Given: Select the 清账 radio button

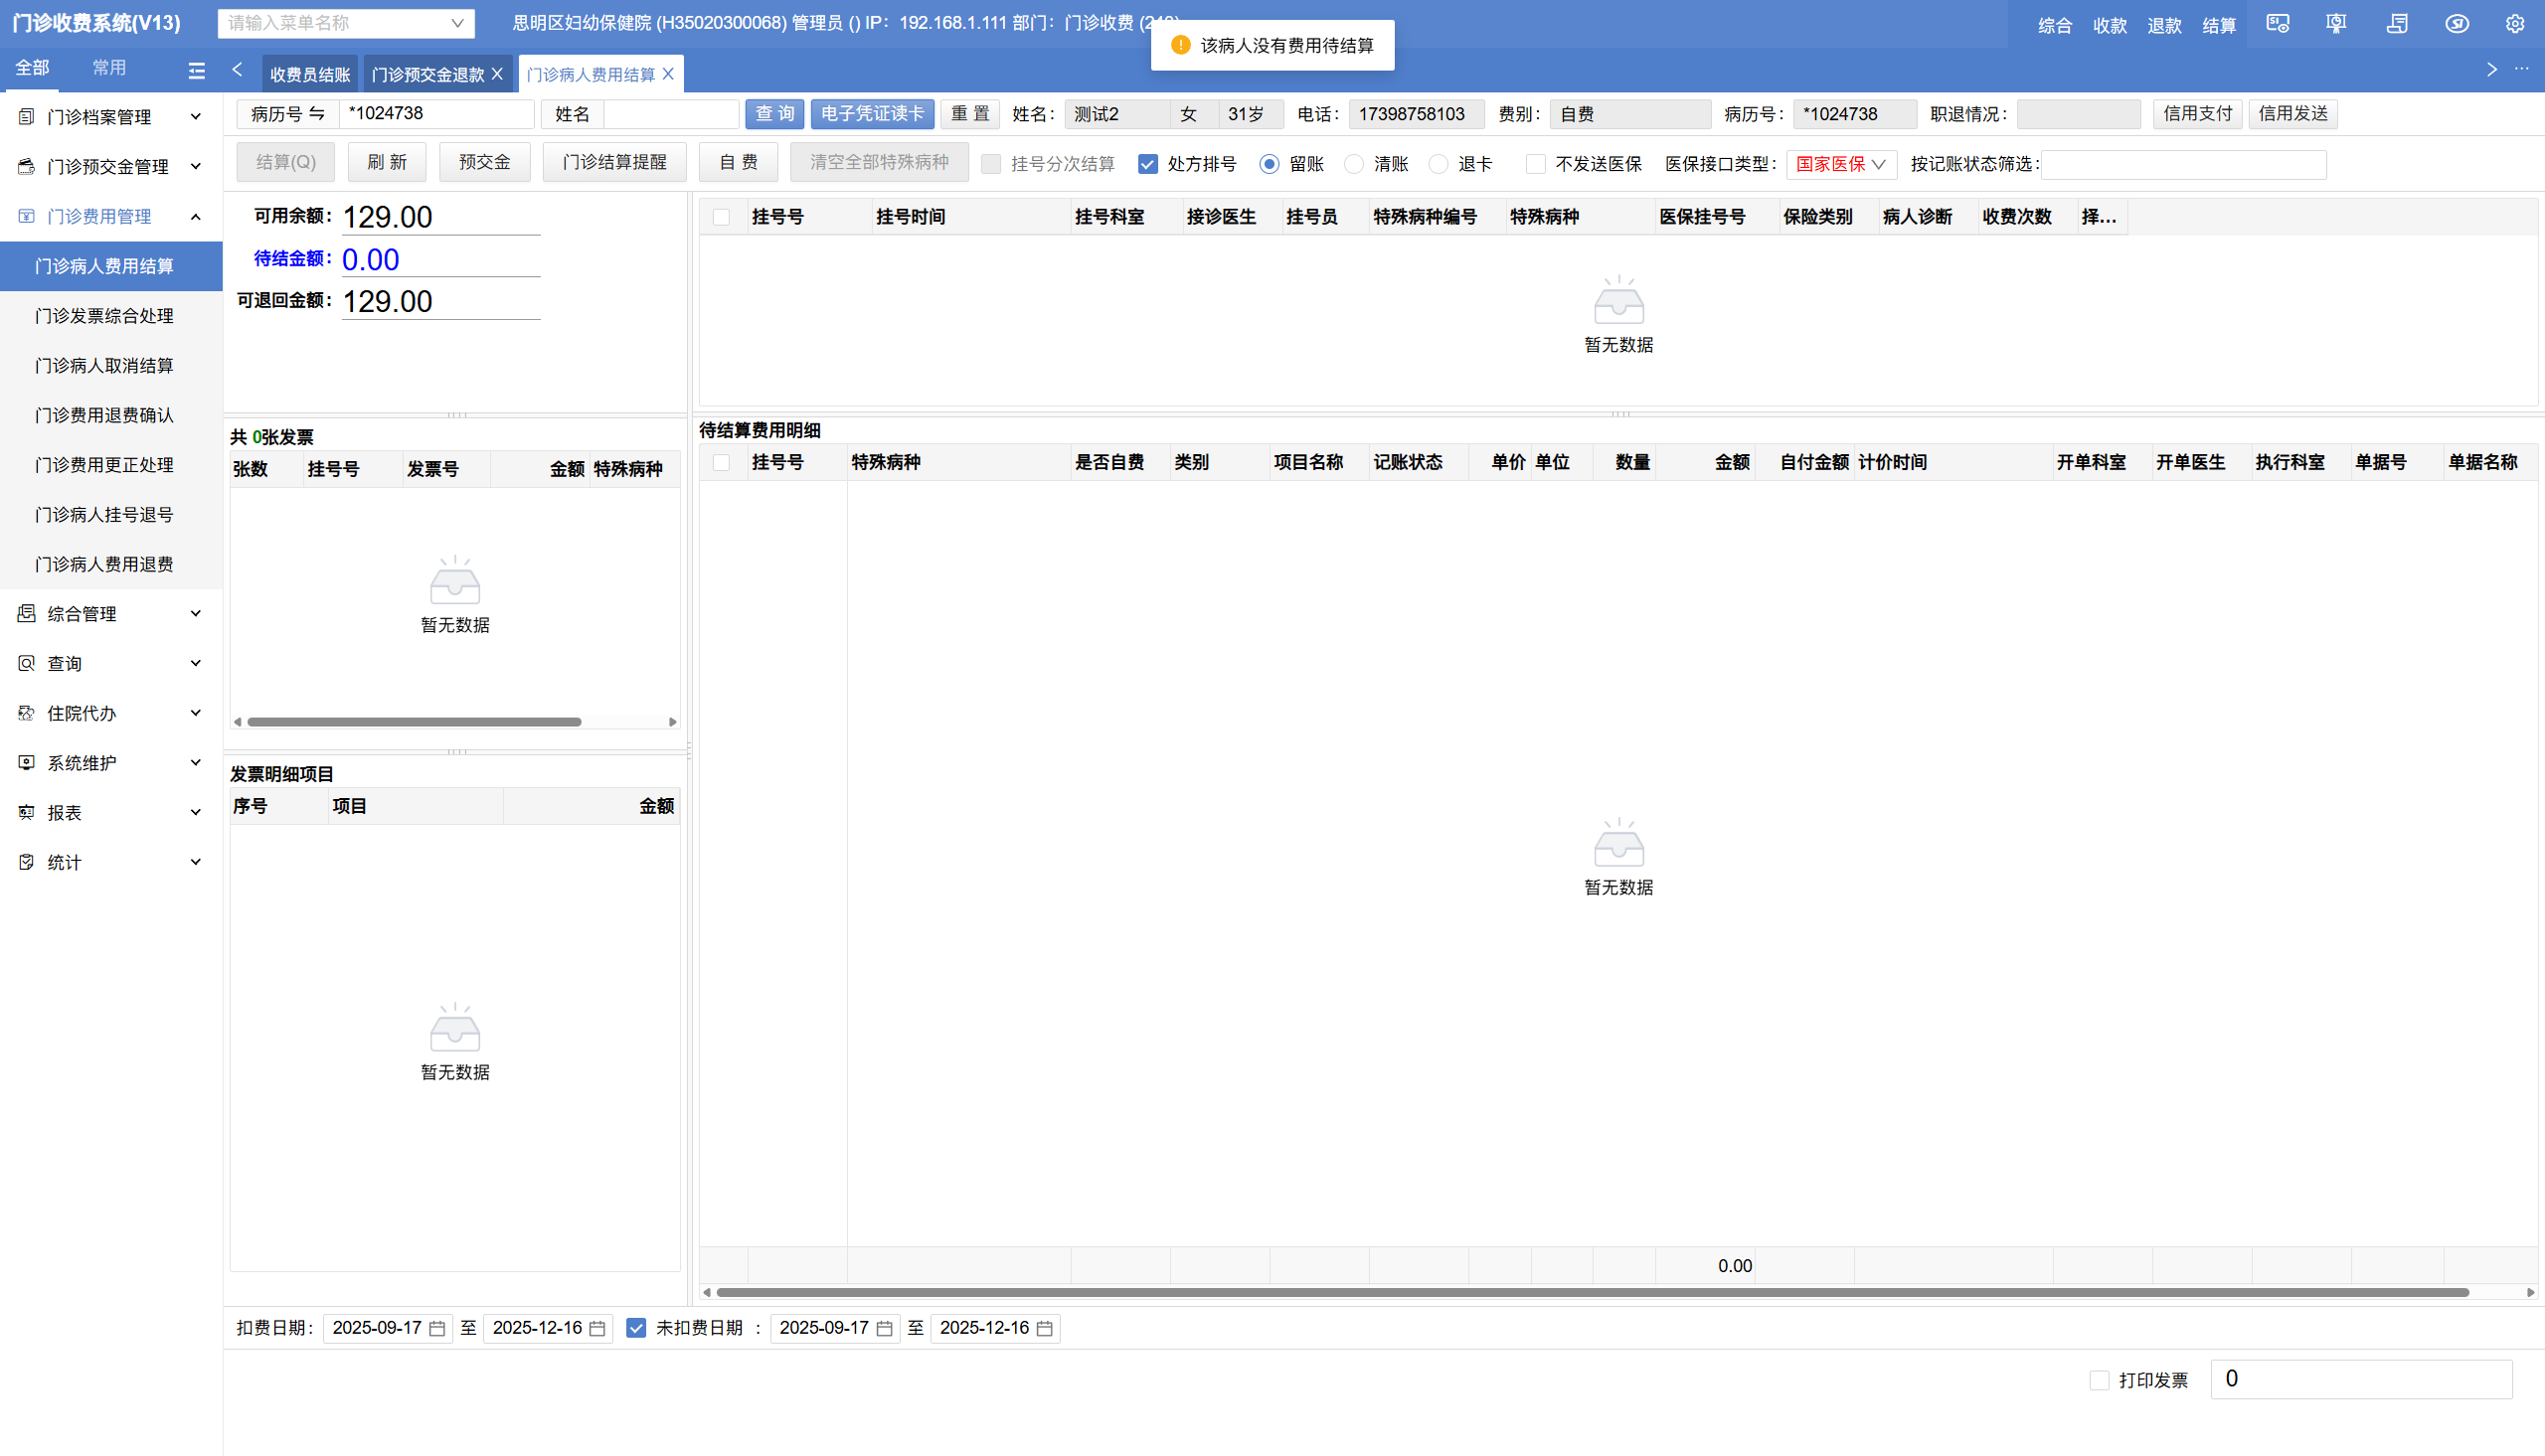Looking at the screenshot, I should (1354, 164).
